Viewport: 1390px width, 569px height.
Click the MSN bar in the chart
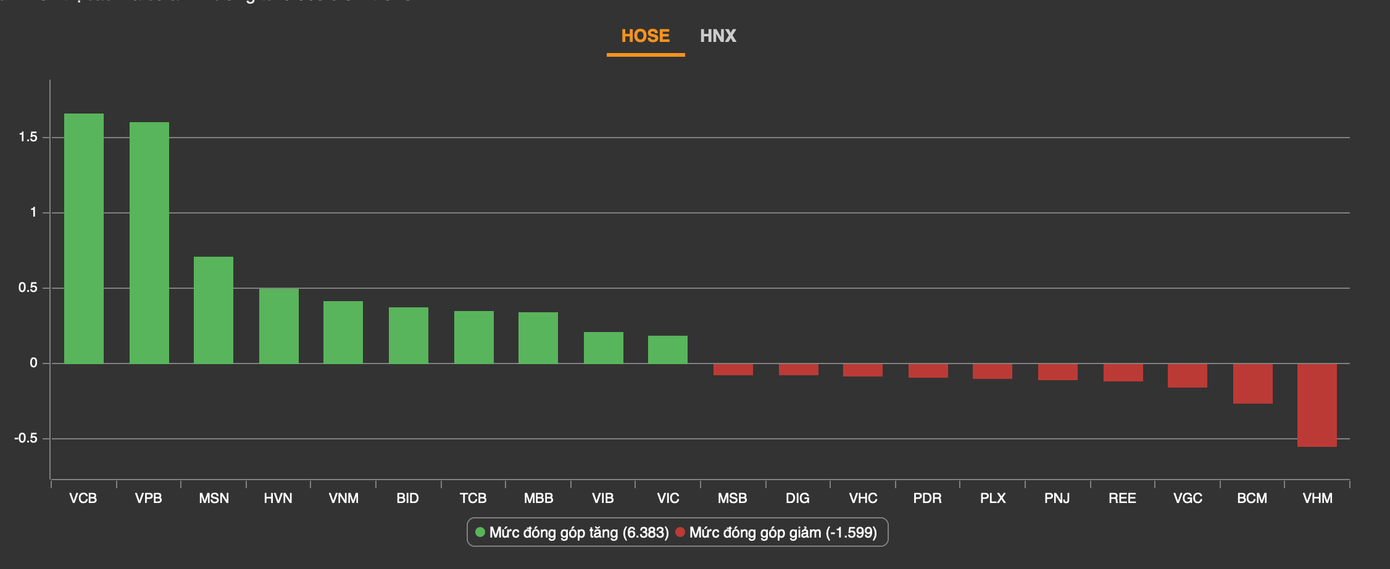pyautogui.click(x=213, y=310)
